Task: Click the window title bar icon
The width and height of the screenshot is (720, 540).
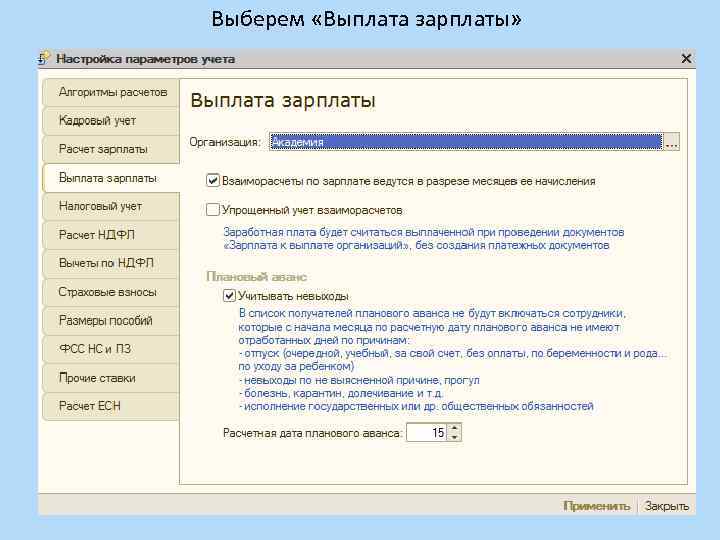Action: (45, 58)
